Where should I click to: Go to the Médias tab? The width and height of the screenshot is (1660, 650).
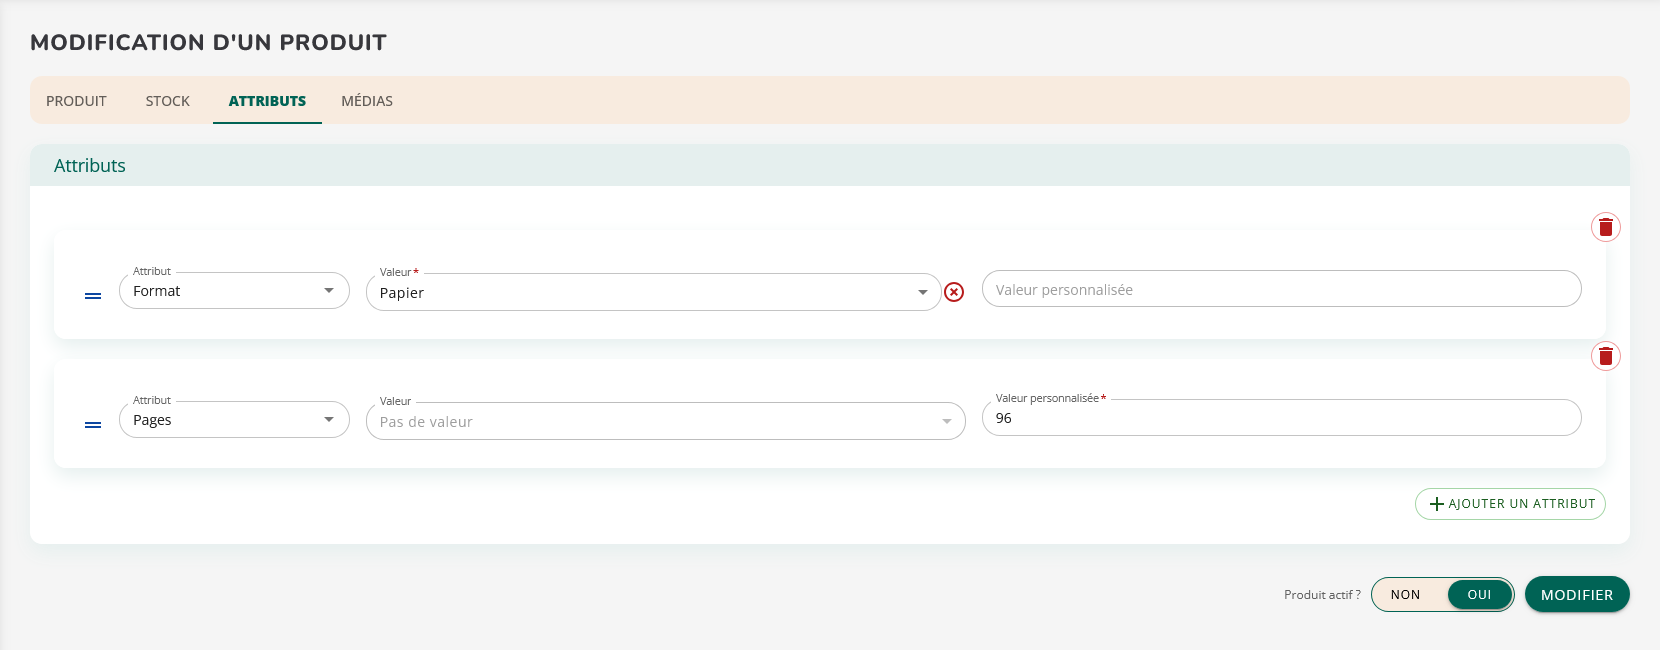(x=367, y=101)
